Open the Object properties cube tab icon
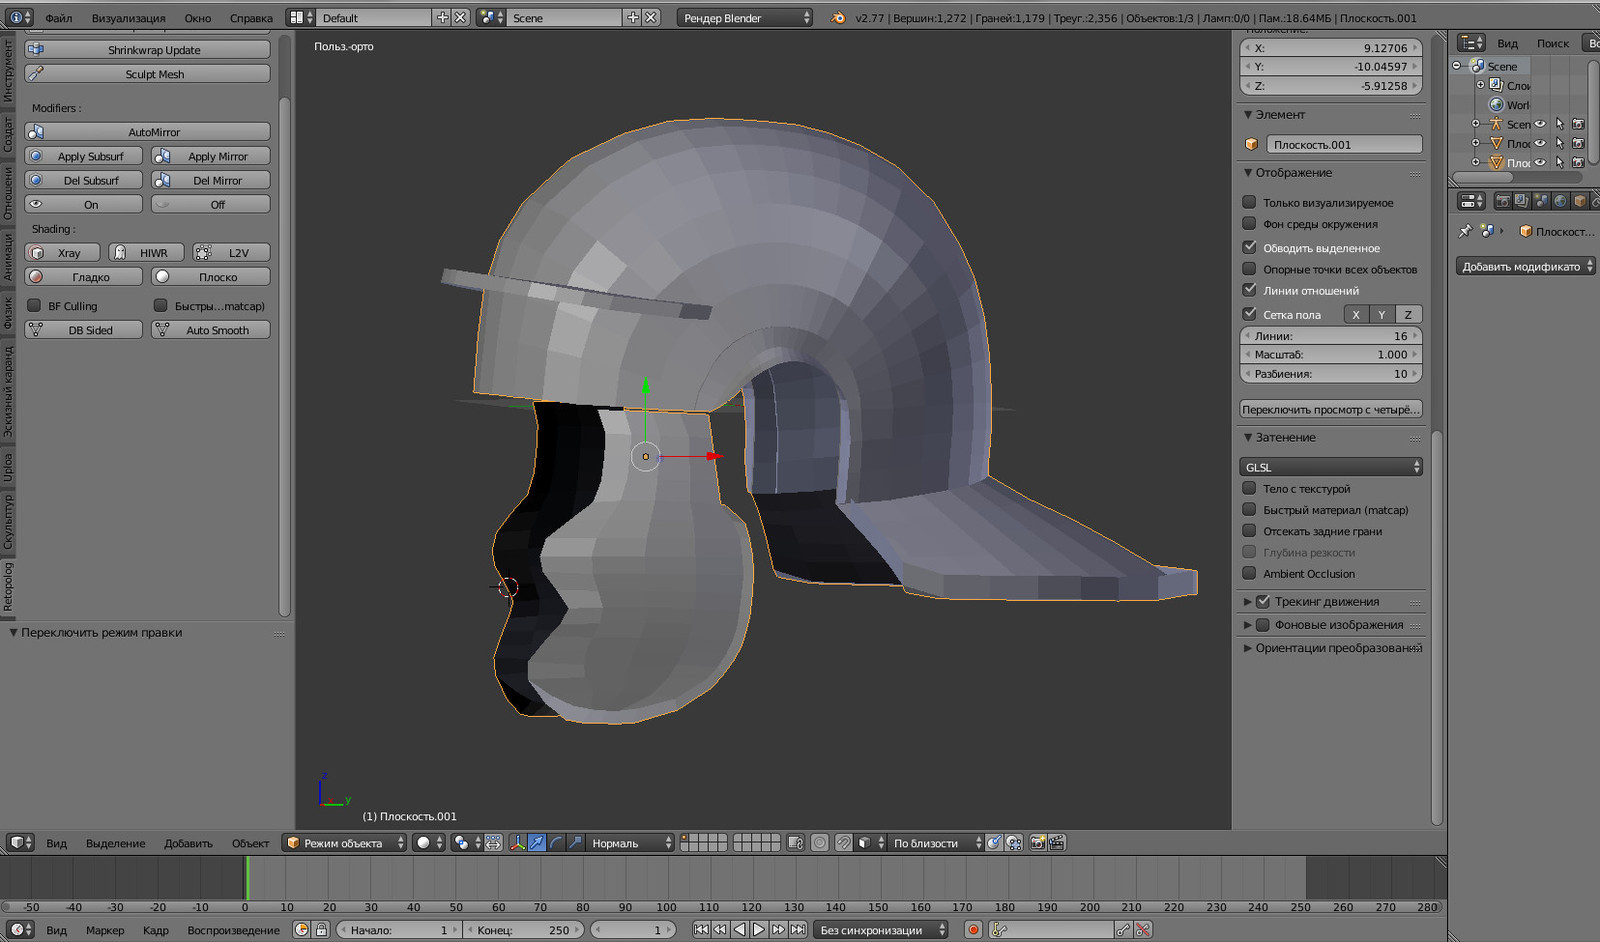 (x=1580, y=201)
